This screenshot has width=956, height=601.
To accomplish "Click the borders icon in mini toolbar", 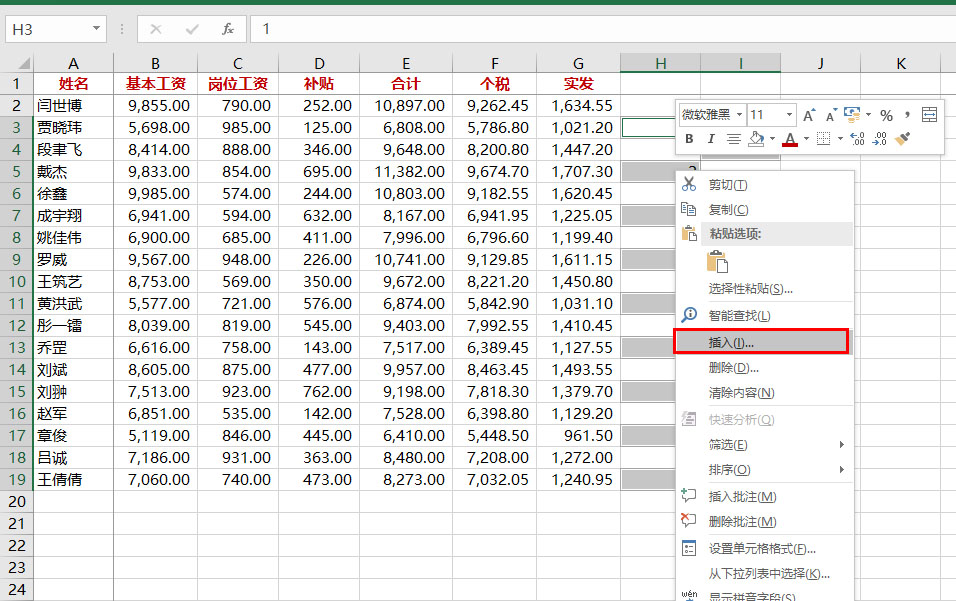I will click(824, 139).
